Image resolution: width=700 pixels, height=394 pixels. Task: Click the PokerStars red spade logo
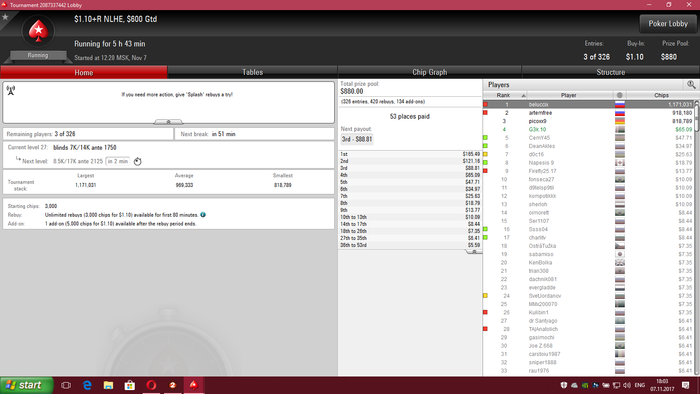(x=38, y=31)
